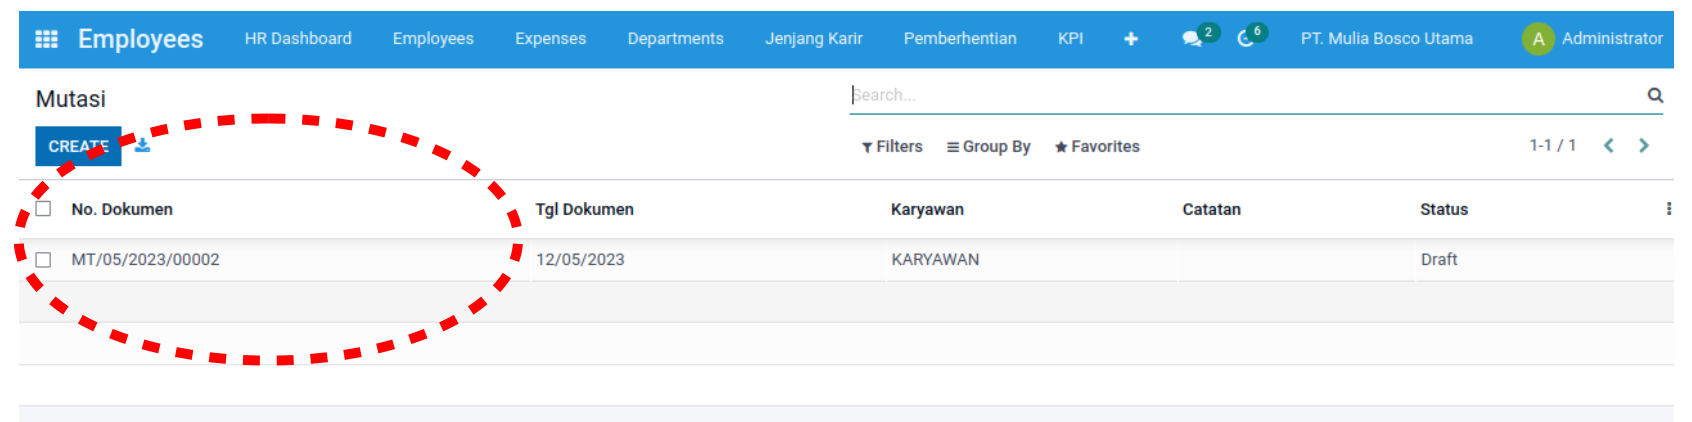The image size is (1692, 422).
Task: Go to previous page arrow
Action: tap(1609, 146)
